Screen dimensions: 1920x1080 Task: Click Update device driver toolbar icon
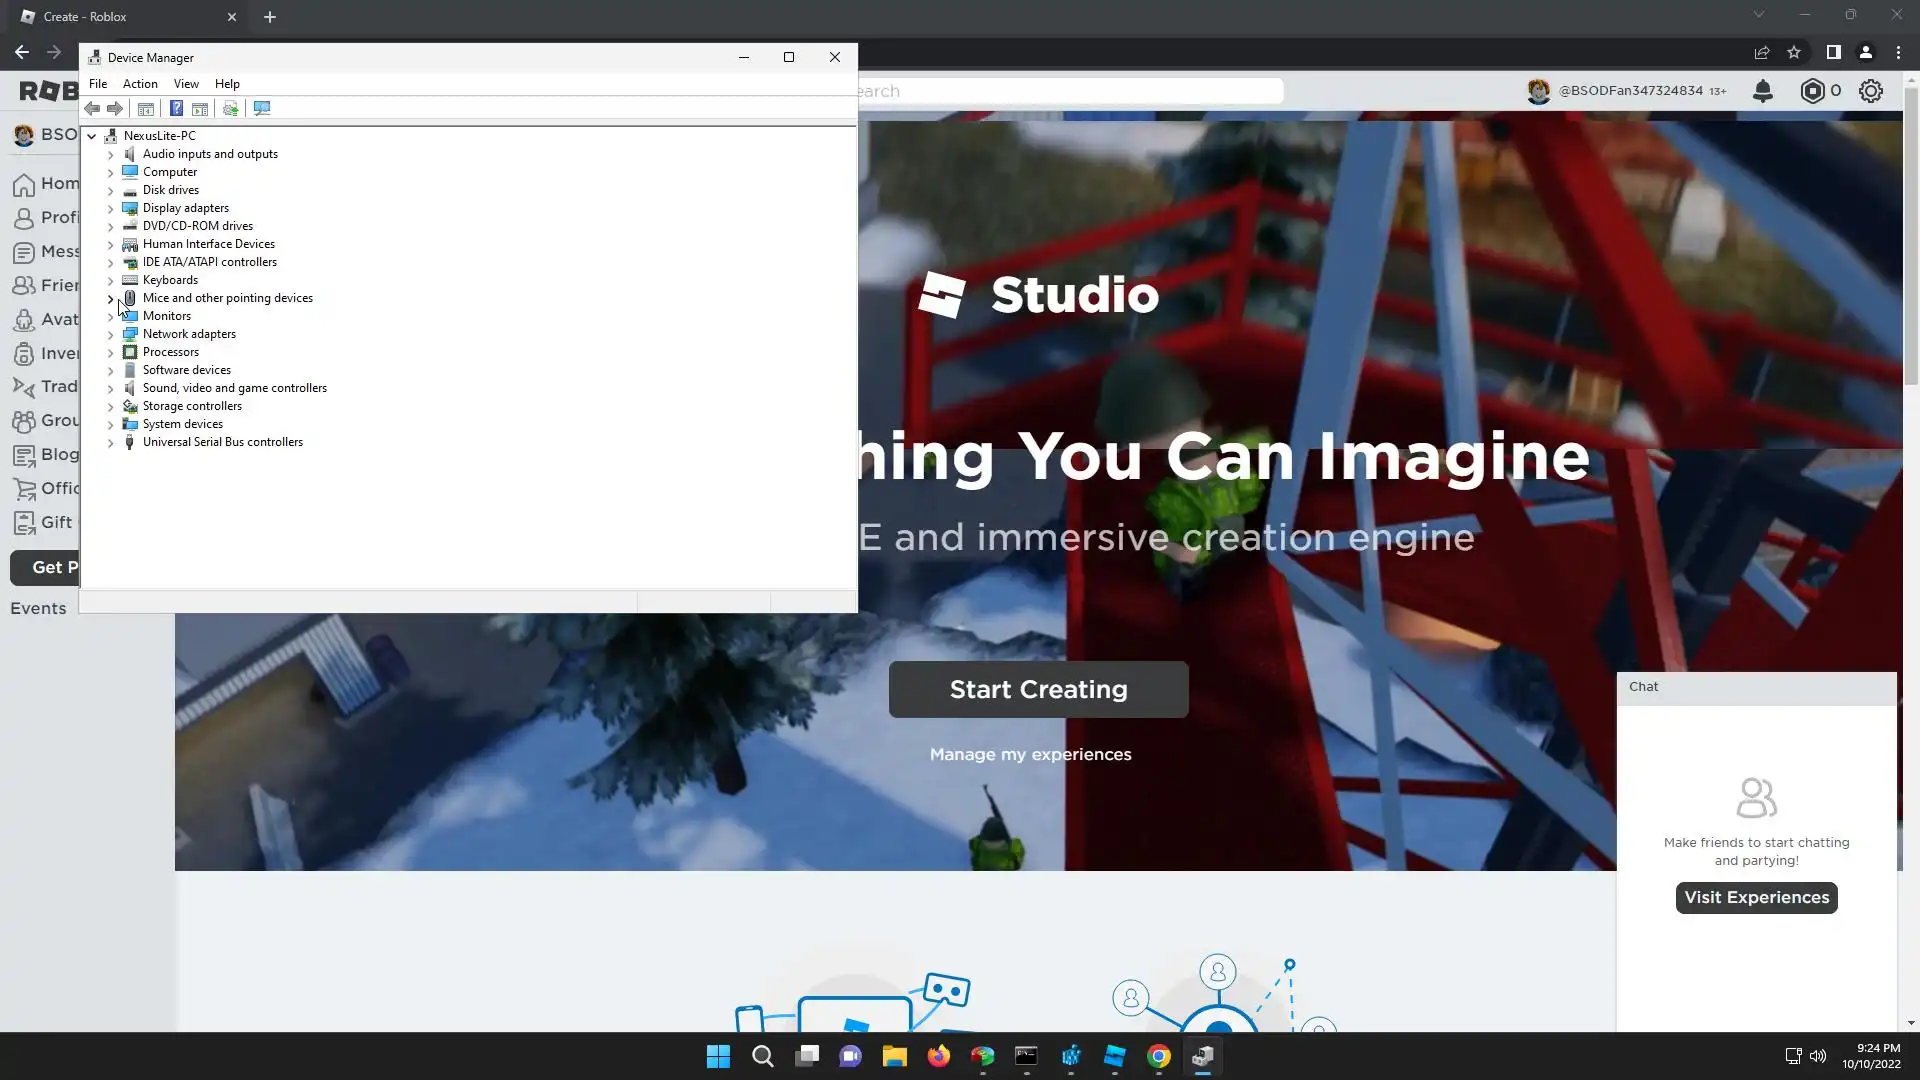tap(230, 108)
